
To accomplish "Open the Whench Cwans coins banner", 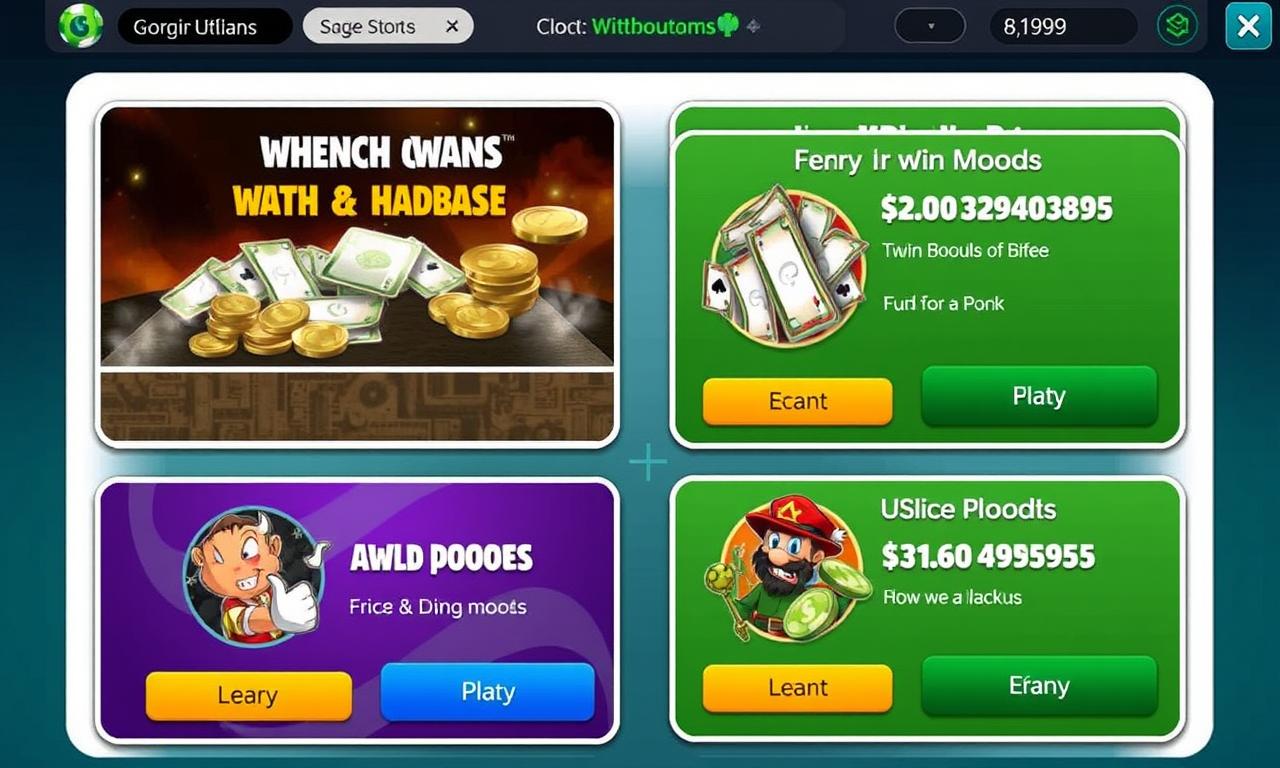I will 357,274.
